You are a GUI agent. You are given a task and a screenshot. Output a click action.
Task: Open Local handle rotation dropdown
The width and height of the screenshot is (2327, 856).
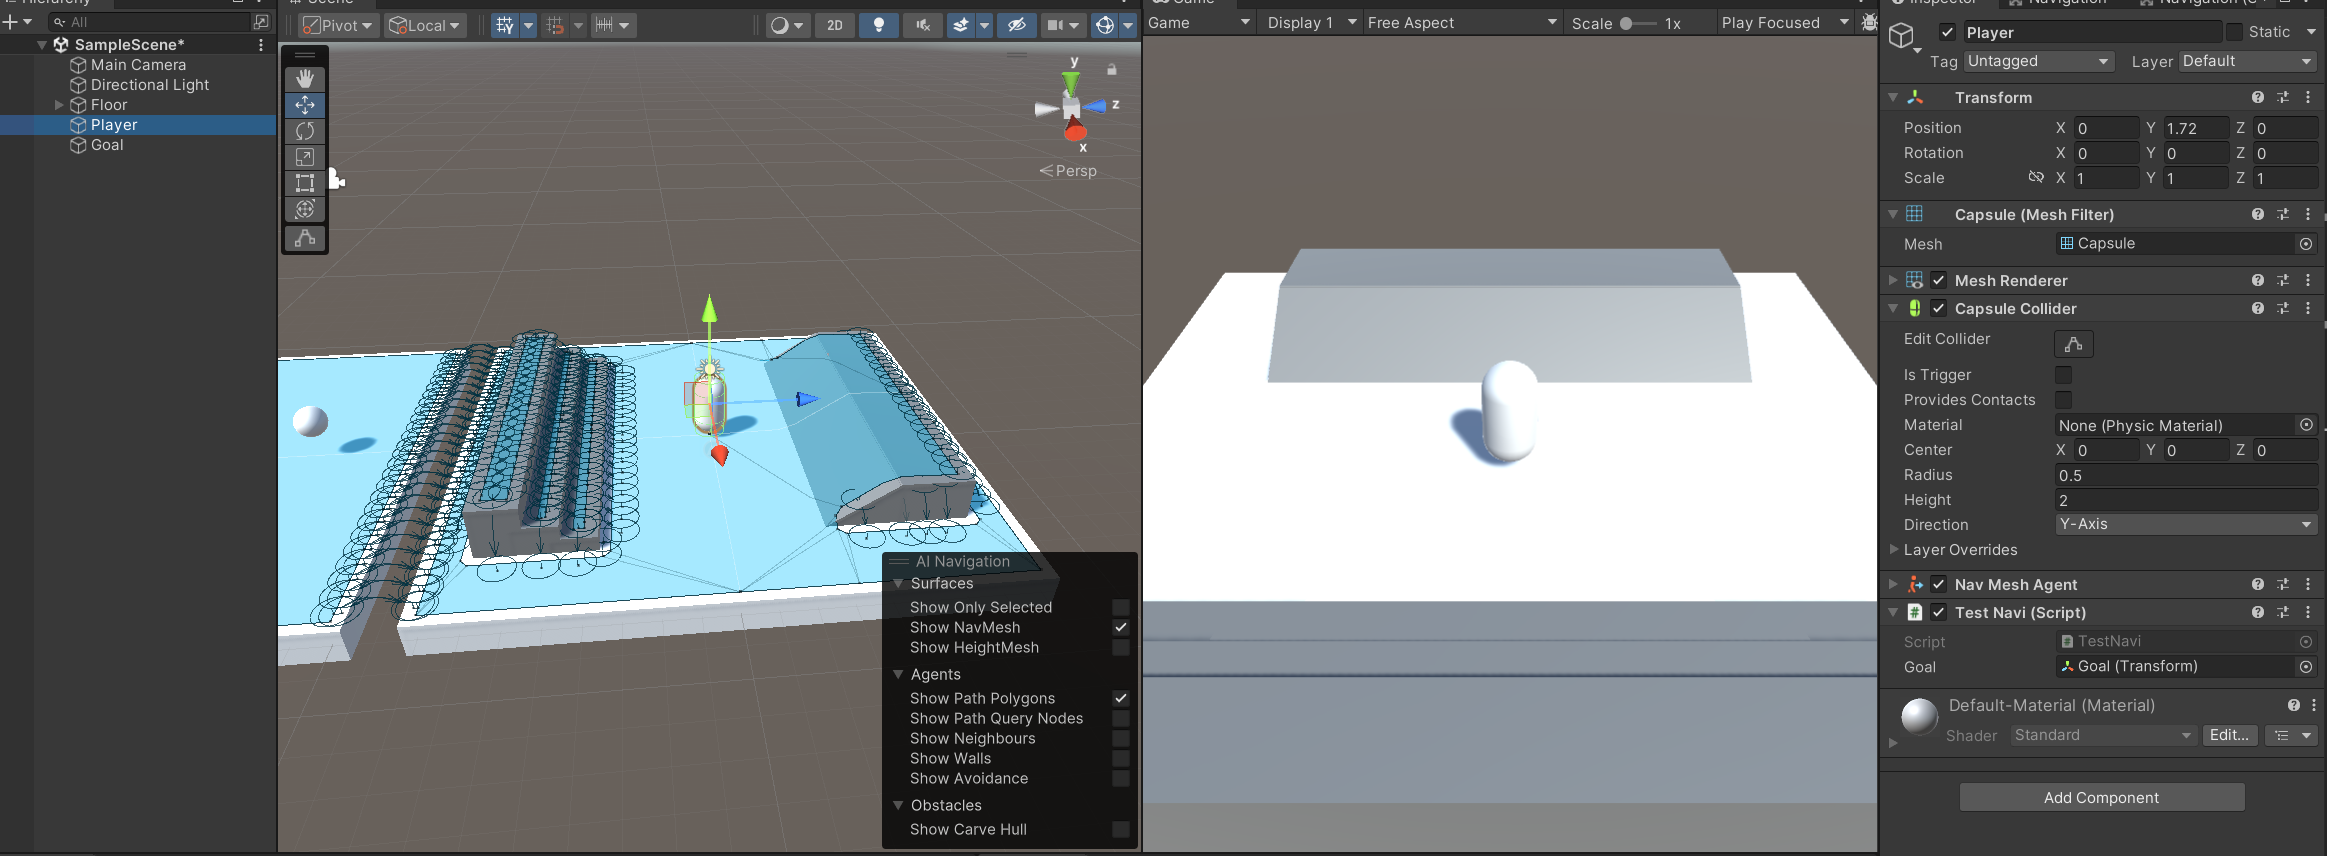tap(425, 25)
